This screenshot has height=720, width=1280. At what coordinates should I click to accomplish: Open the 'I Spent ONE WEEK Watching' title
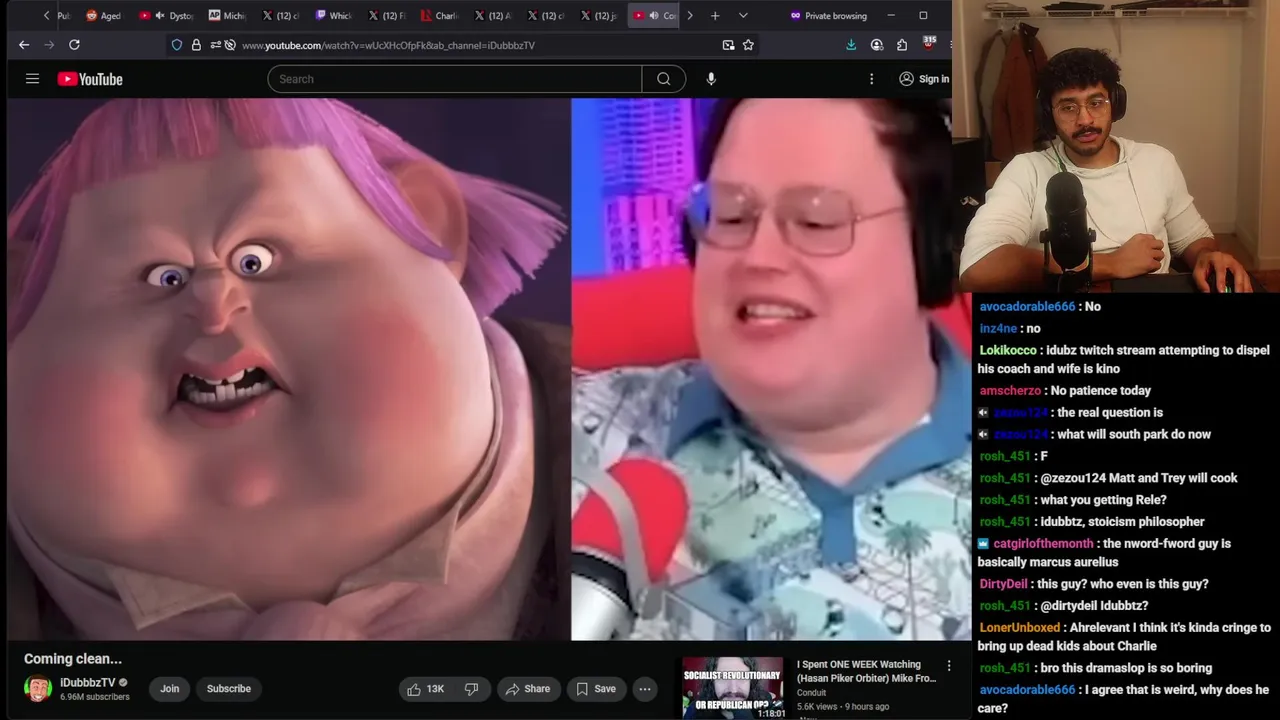point(866,671)
